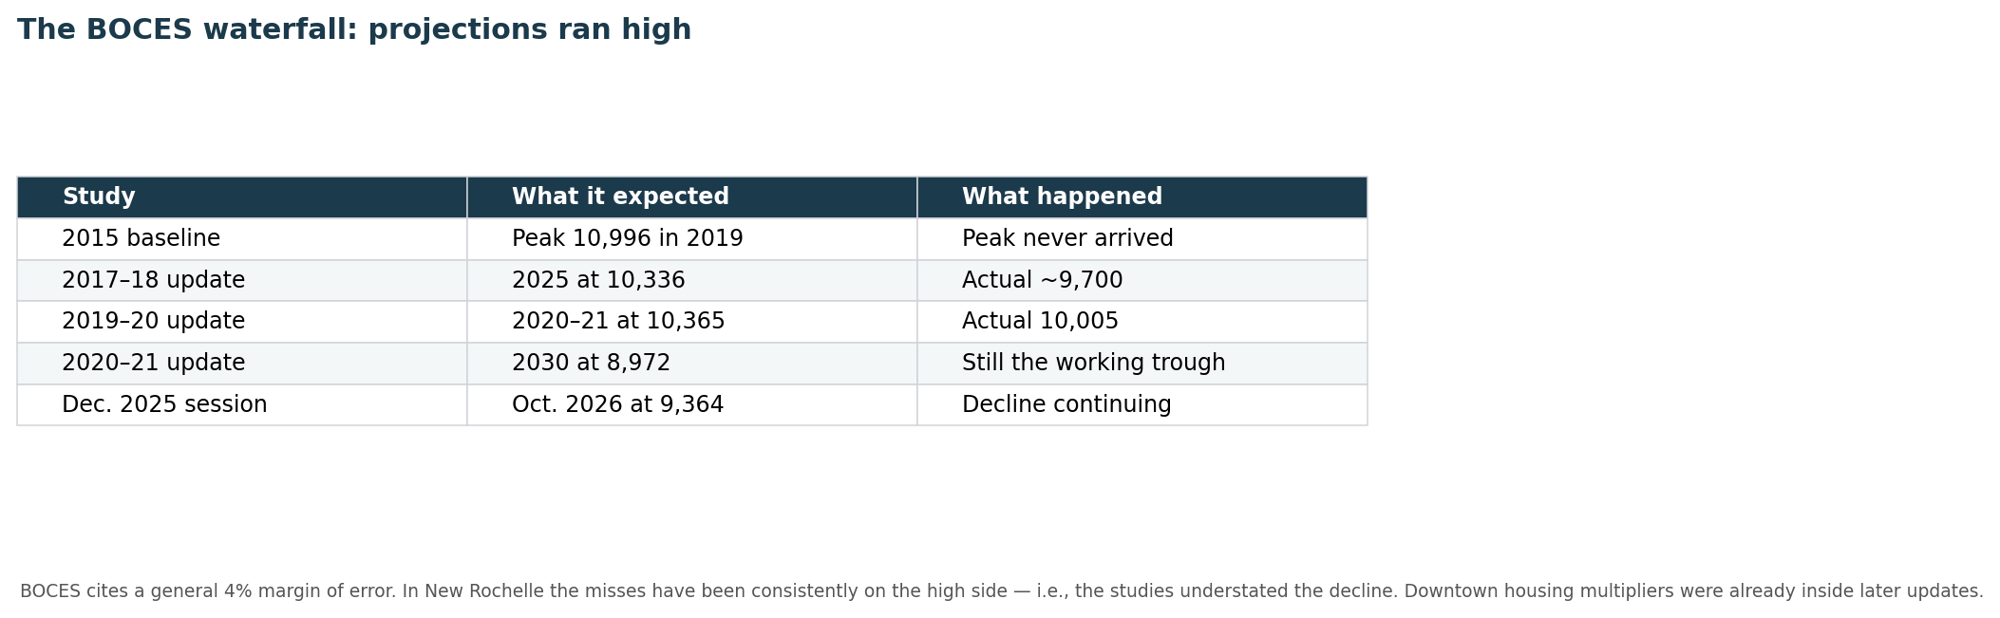Click the 'What happened' column header
The height and width of the screenshot is (618, 2000).
pos(1142,197)
